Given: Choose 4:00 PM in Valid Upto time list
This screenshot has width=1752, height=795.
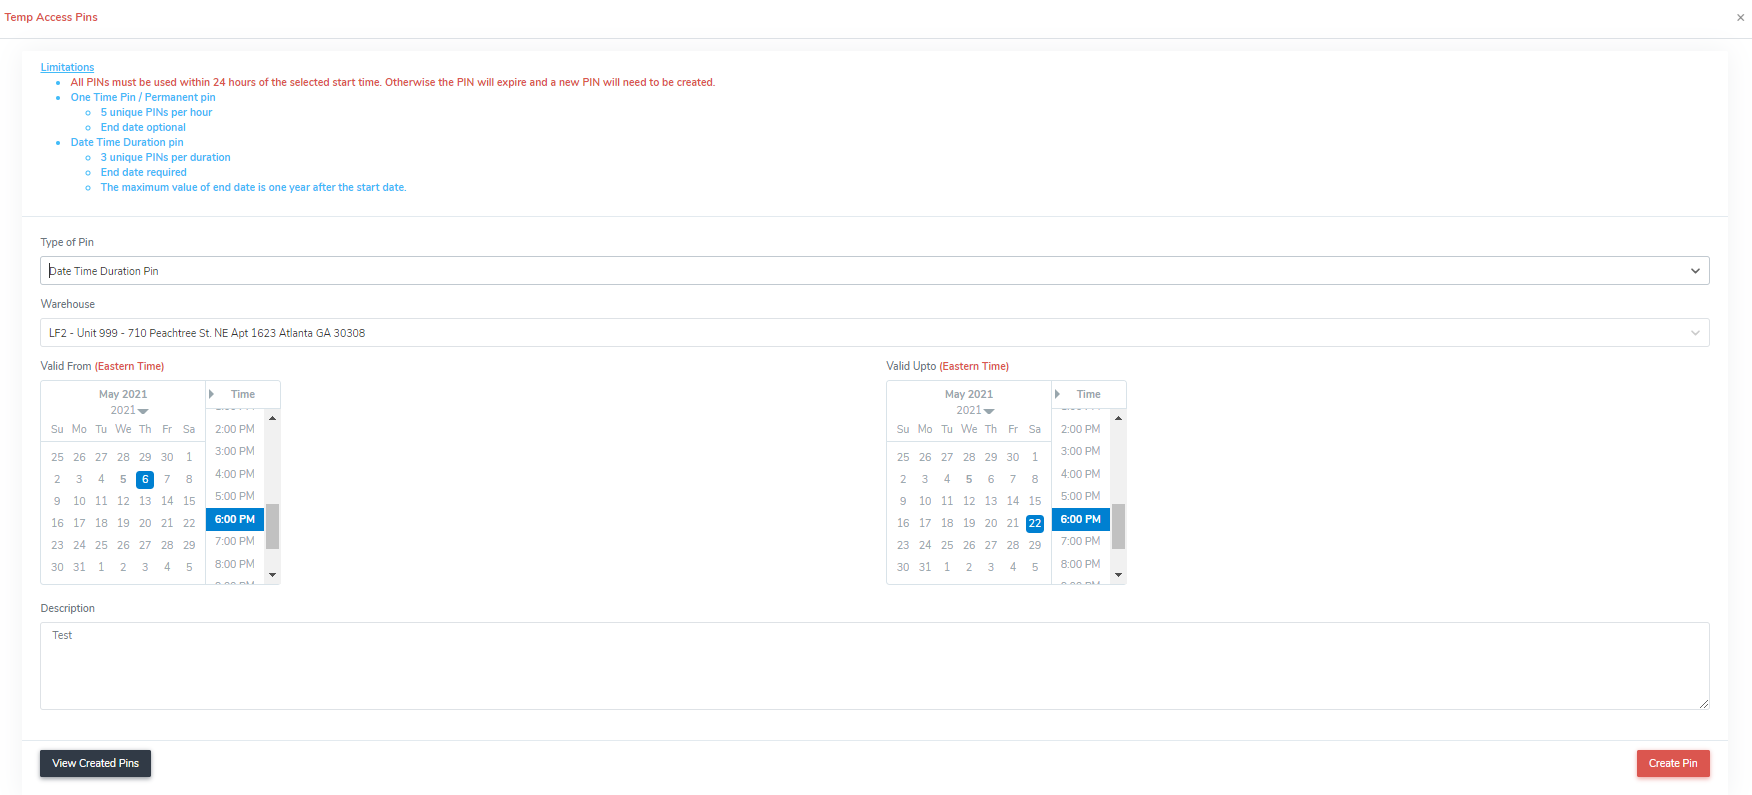Looking at the screenshot, I should tap(1080, 474).
